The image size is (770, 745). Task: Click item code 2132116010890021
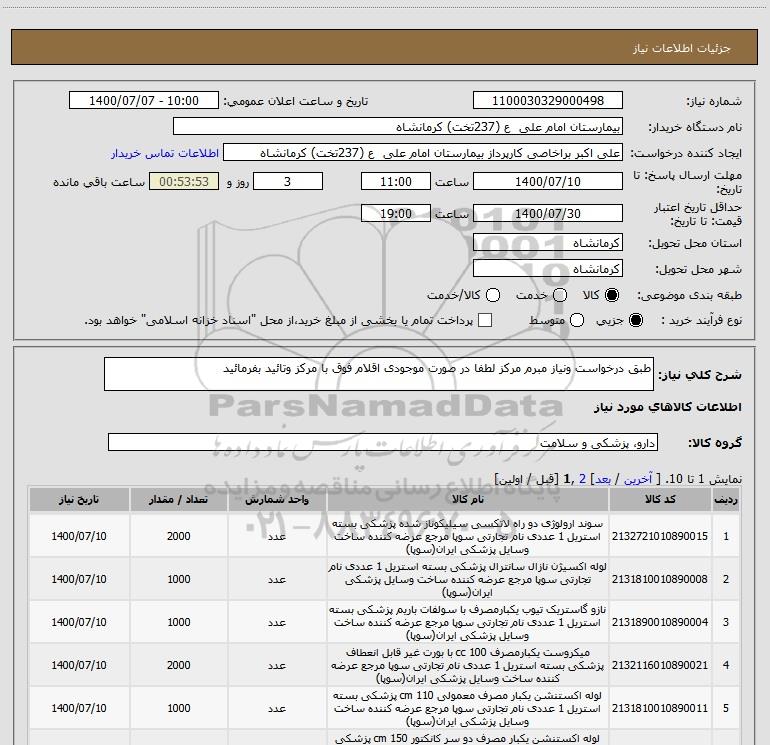[660, 665]
